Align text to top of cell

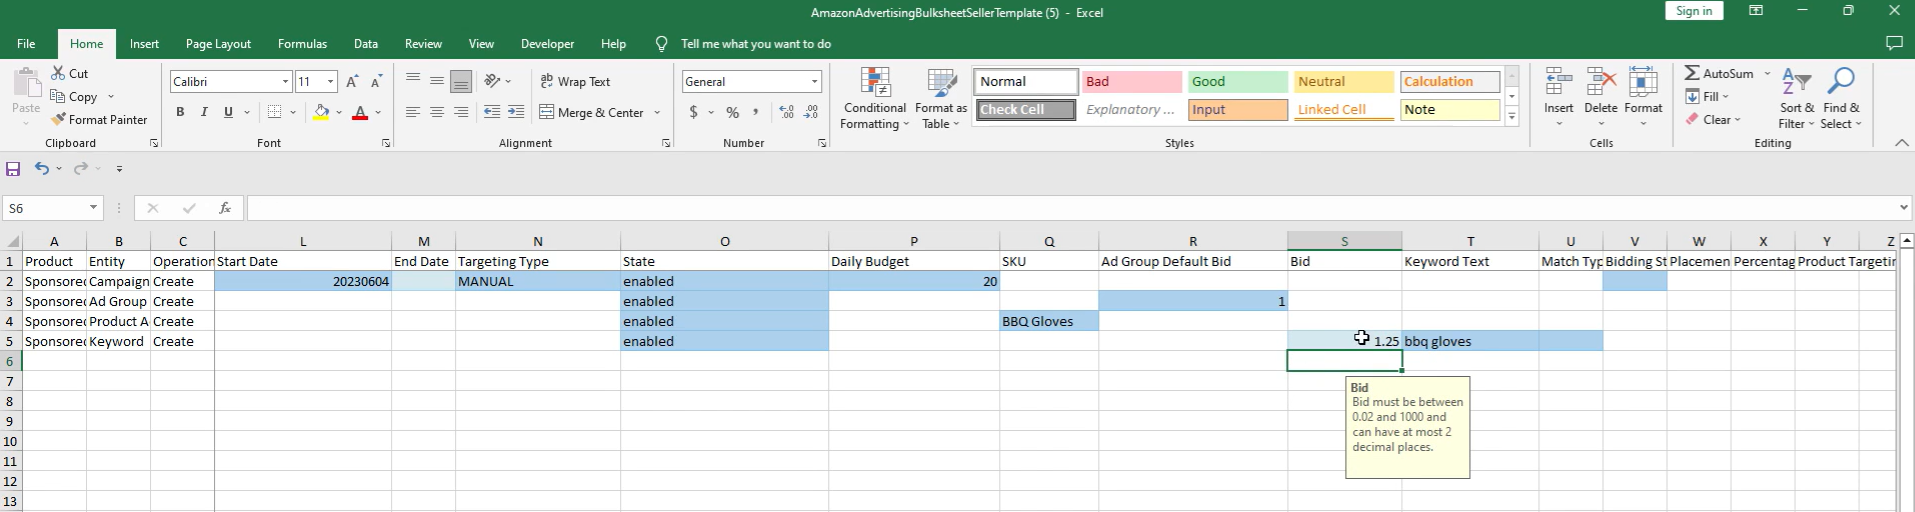tap(413, 81)
